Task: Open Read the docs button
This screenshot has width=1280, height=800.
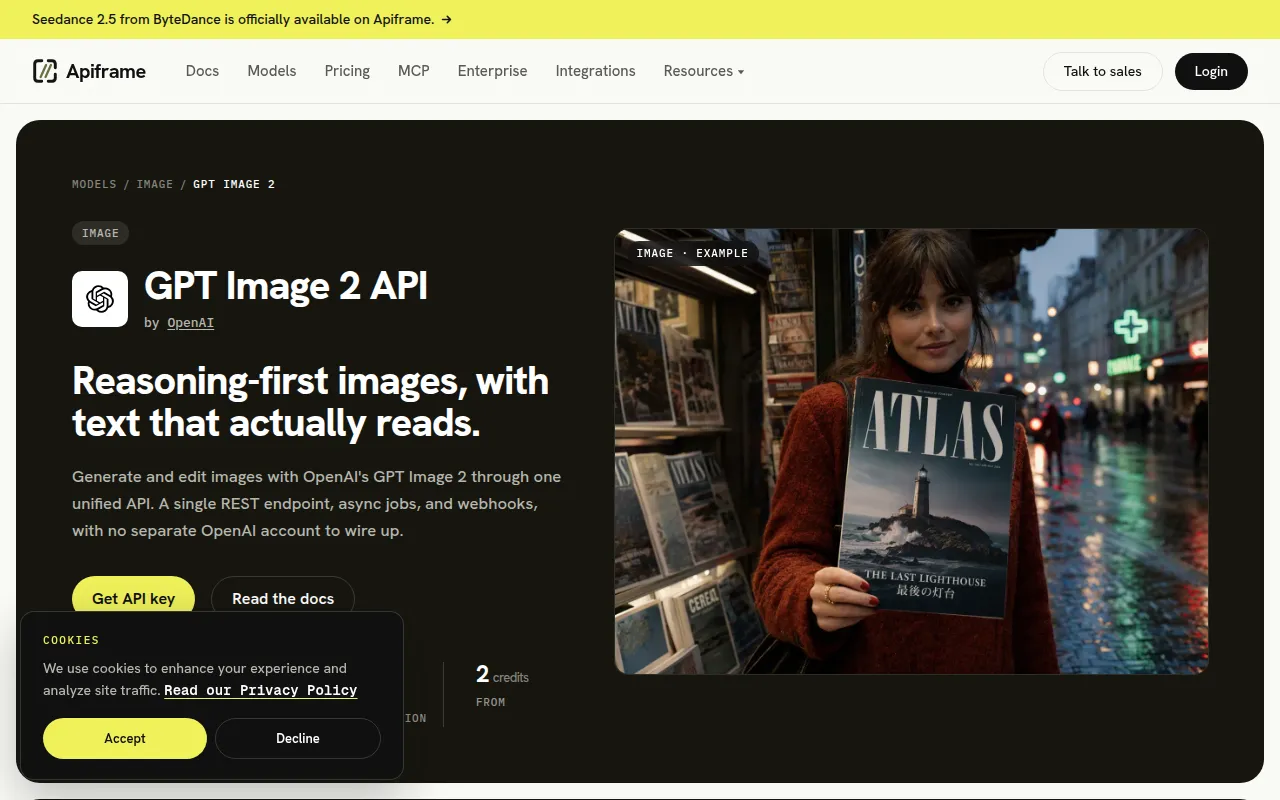Action: 283,598
